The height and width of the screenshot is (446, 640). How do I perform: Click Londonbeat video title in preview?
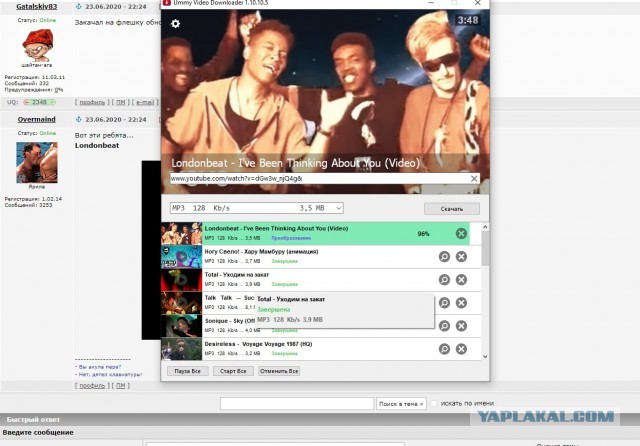point(296,163)
